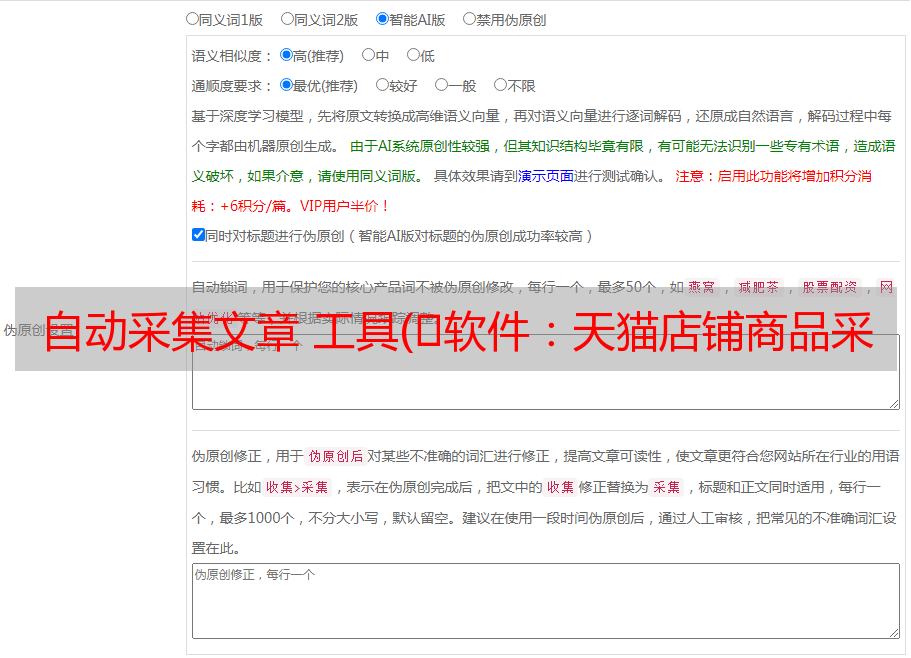Set 通顺度要求 to 一般
This screenshot has height=658, width=911.
pos(441,85)
